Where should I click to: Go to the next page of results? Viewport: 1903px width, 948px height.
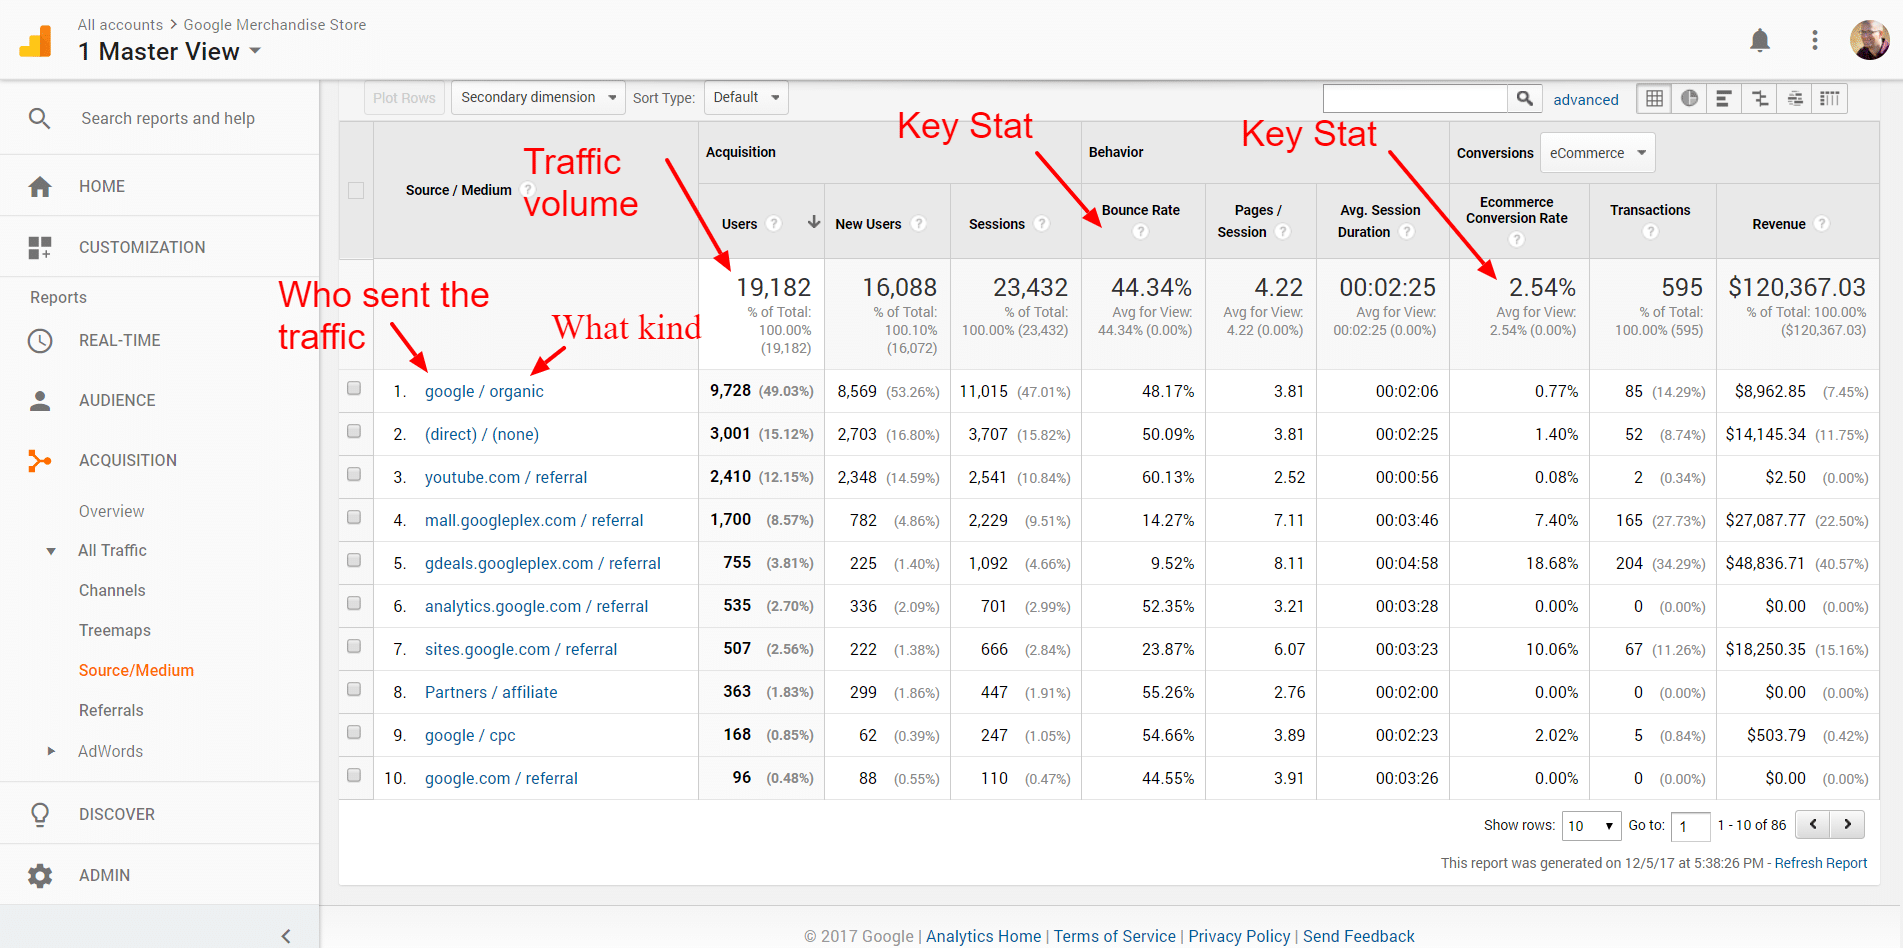click(1848, 825)
